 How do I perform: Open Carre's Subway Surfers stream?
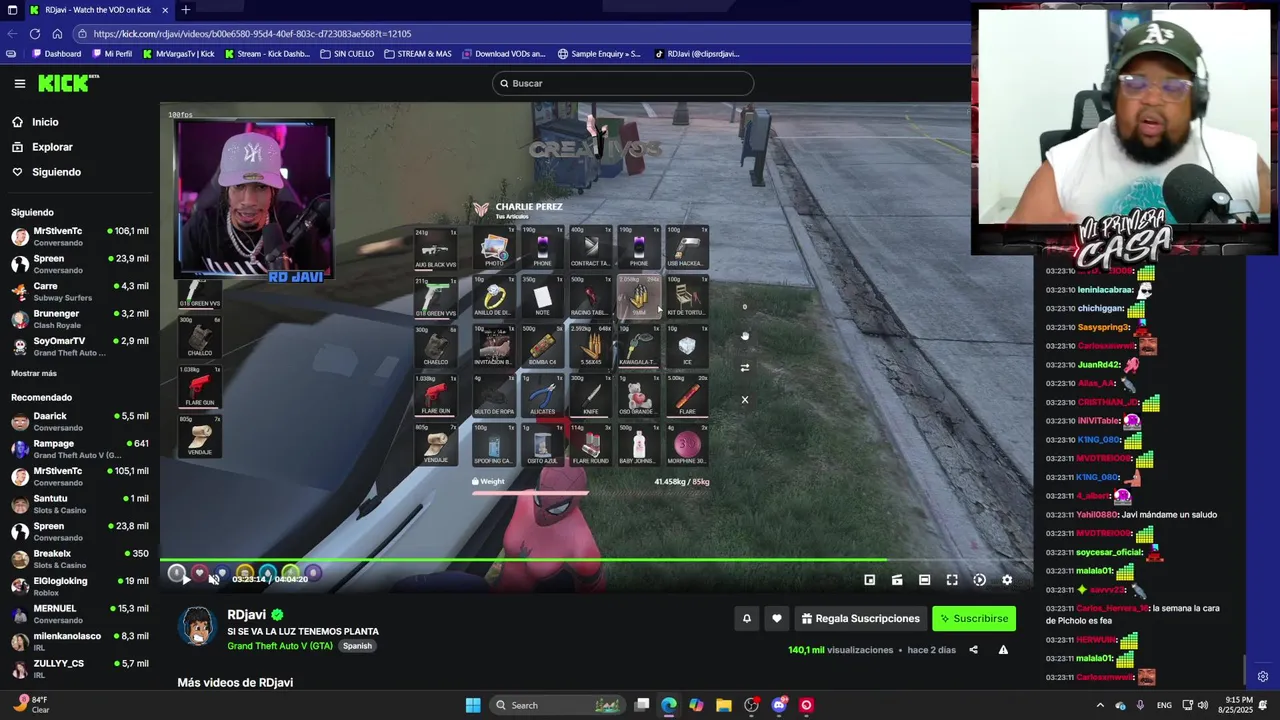pos(80,291)
